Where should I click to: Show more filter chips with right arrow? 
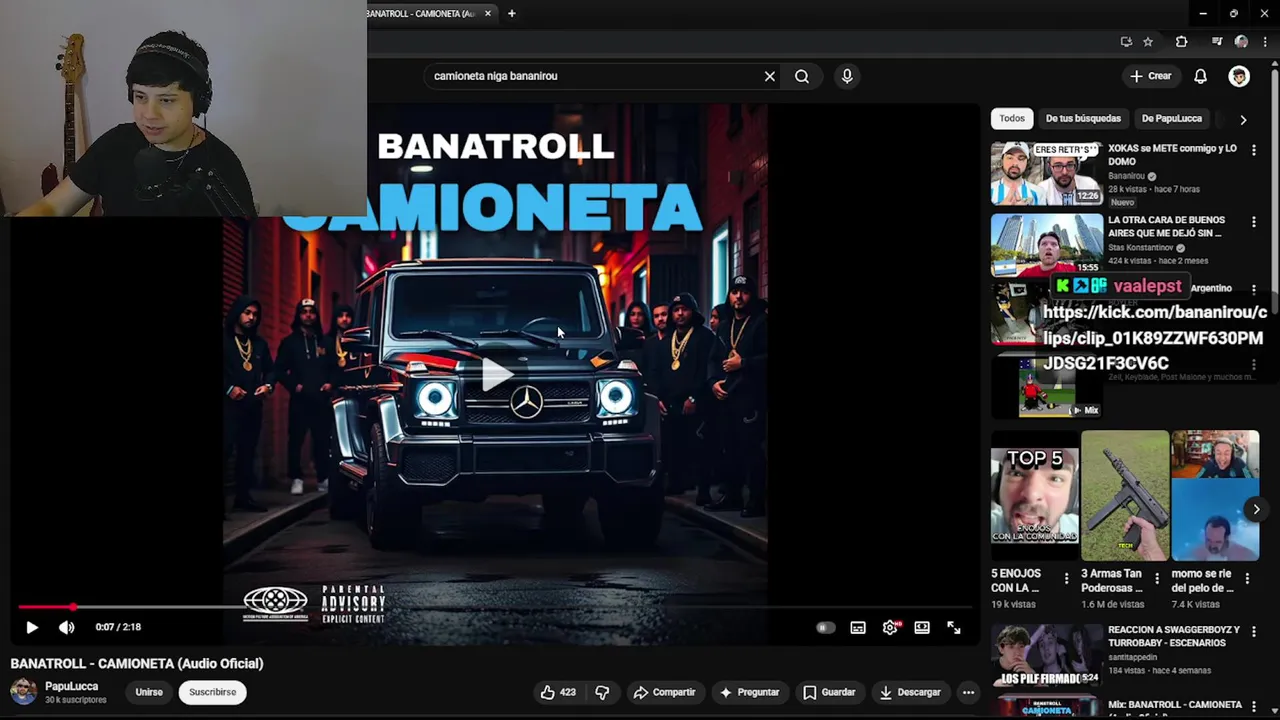click(x=1243, y=119)
